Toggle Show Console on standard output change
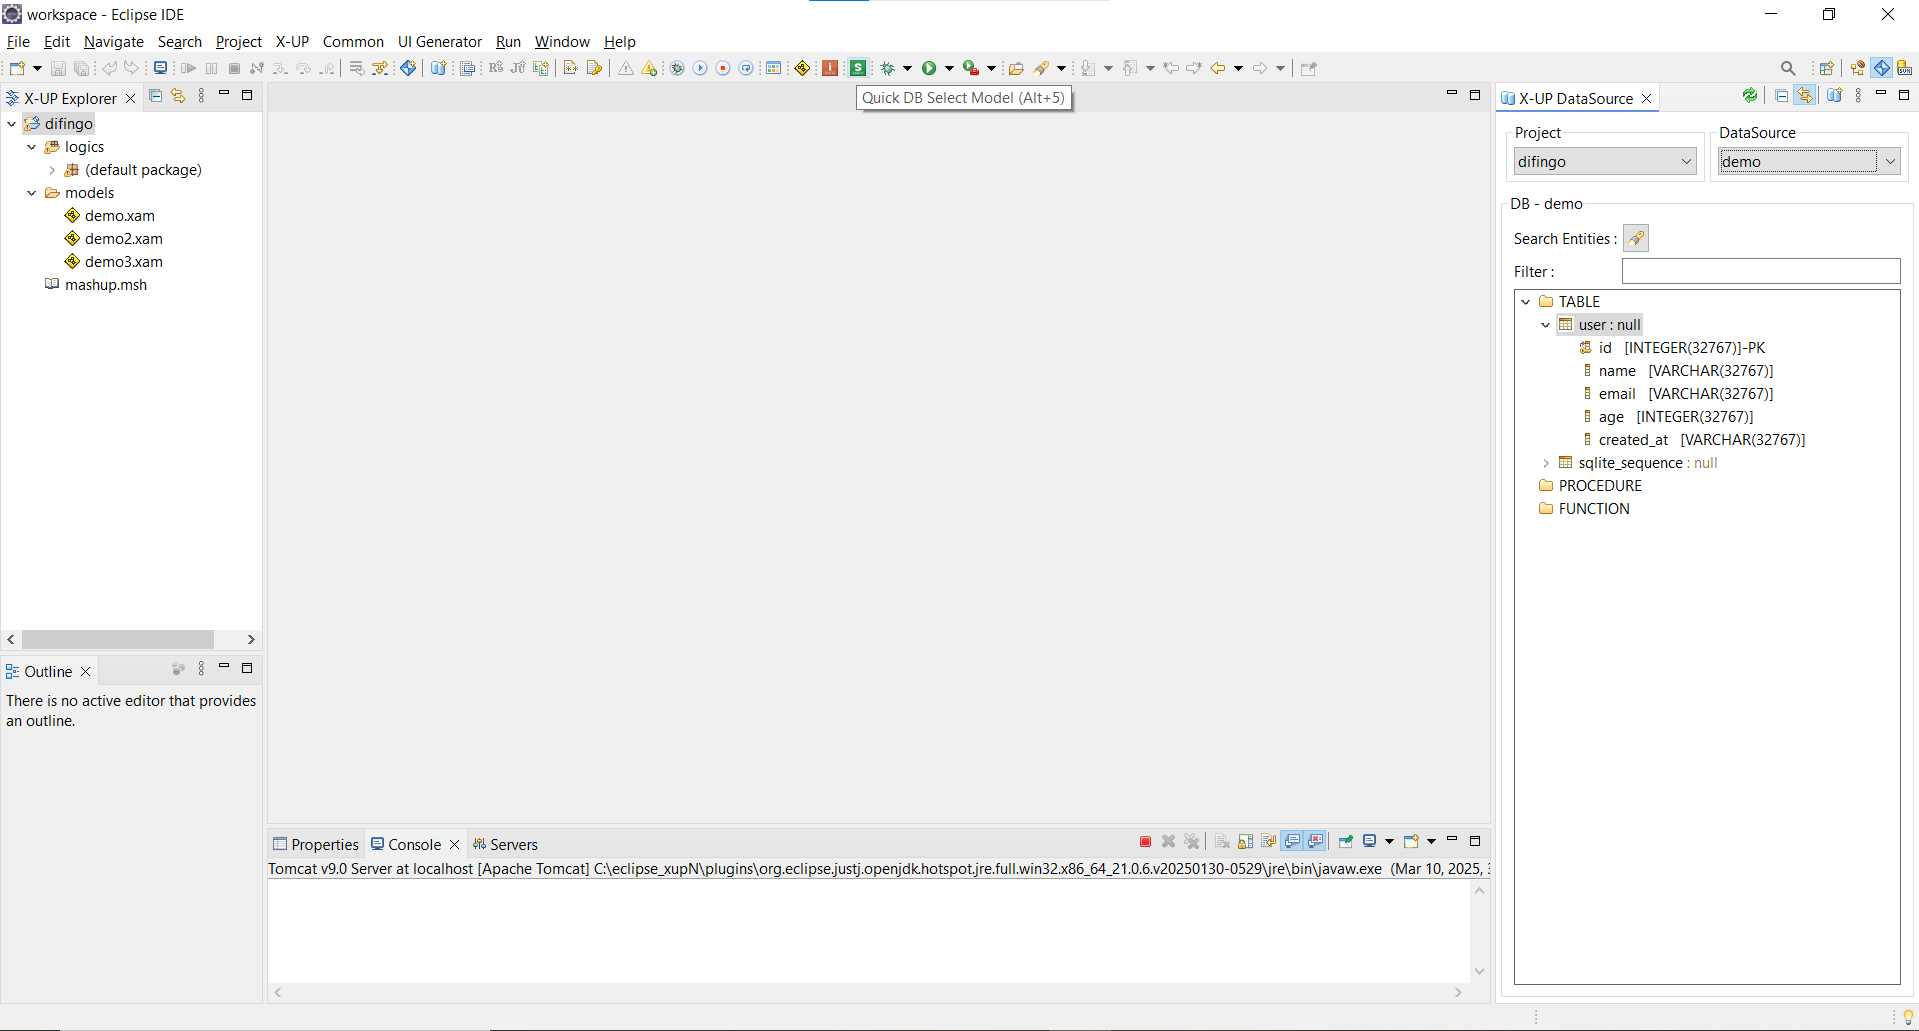The width and height of the screenshot is (1919, 1031). pos(1293,842)
